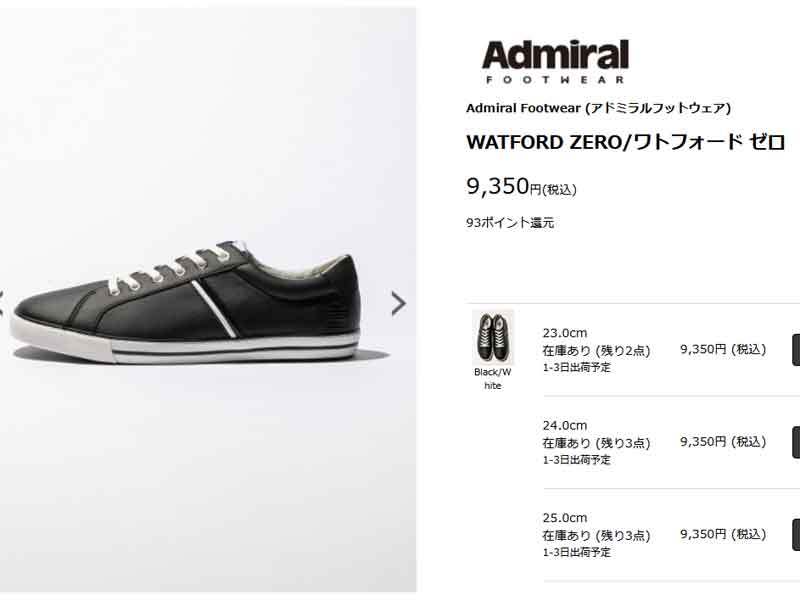This screenshot has height=600, width=800.
Task: Select the 25.0cm size label
Action: (565, 518)
